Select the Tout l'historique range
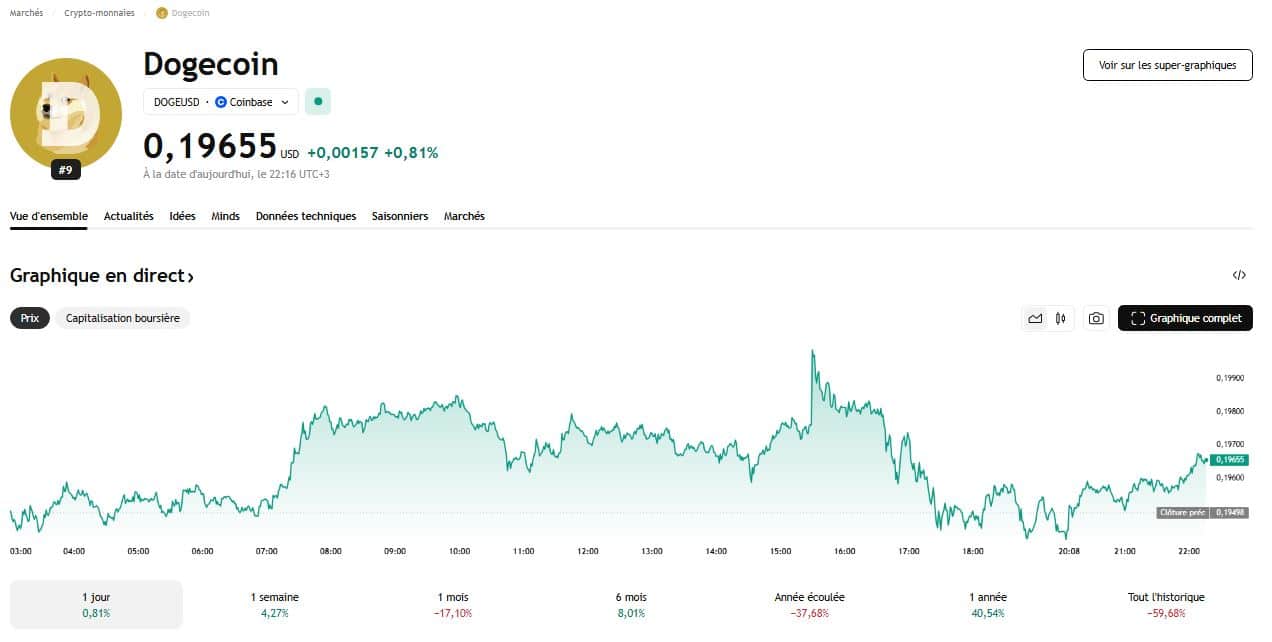The width and height of the screenshot is (1272, 642). [1166, 604]
